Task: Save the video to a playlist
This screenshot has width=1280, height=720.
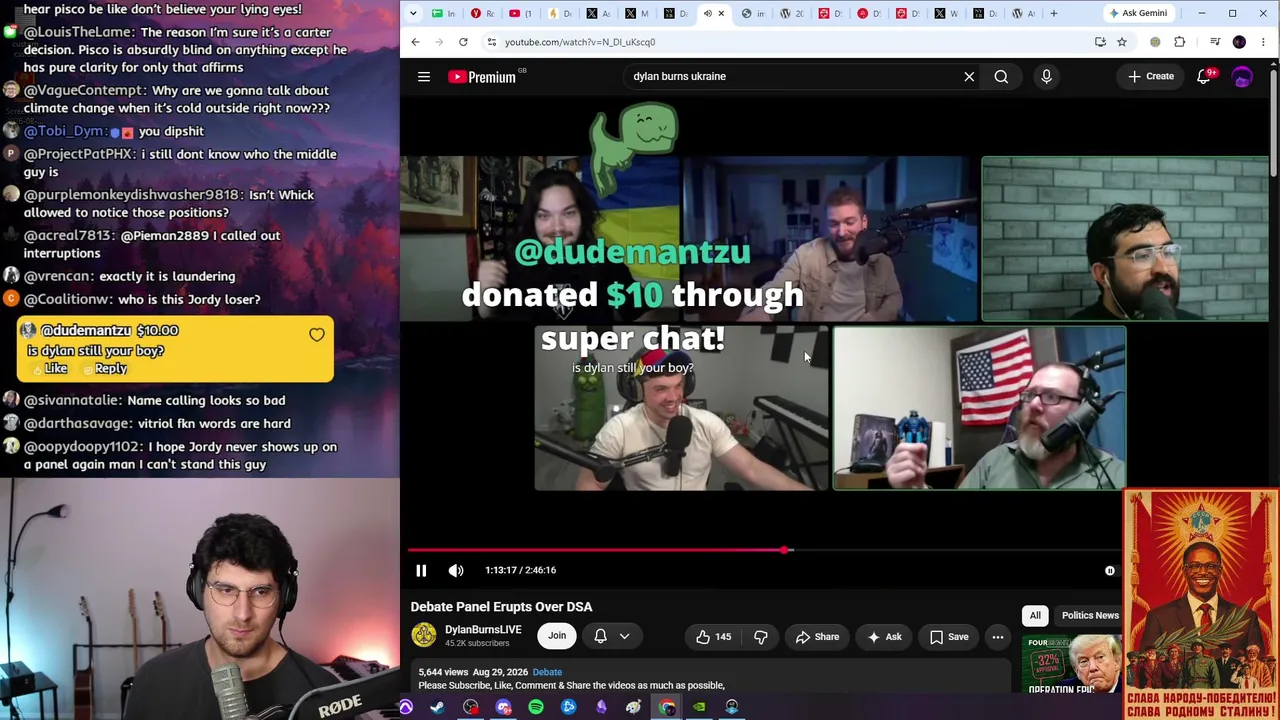Action: (948, 637)
